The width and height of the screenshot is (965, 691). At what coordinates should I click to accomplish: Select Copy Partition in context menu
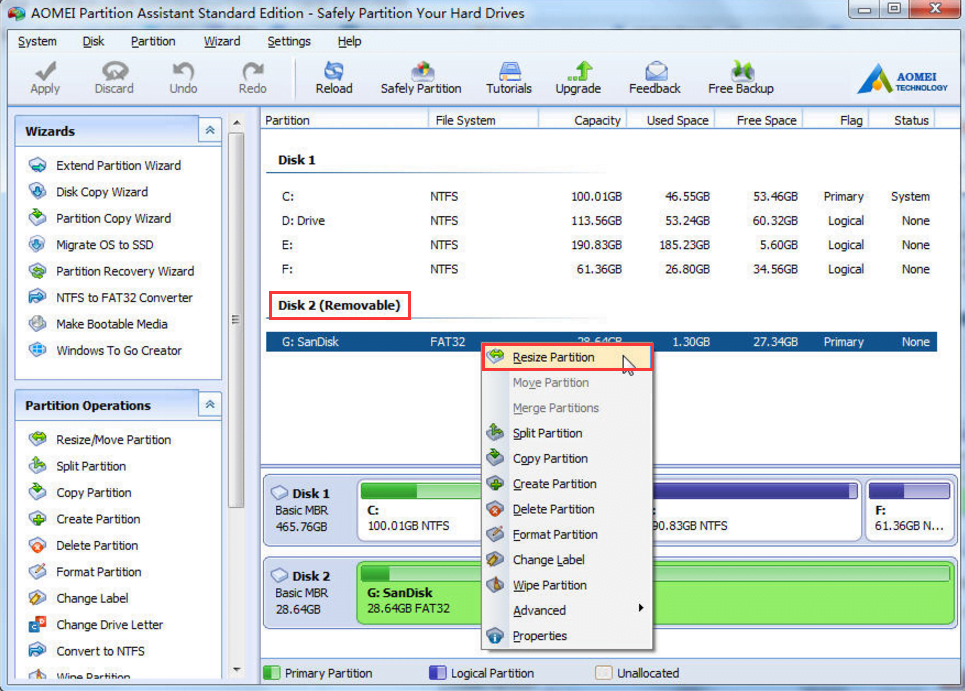click(567, 458)
